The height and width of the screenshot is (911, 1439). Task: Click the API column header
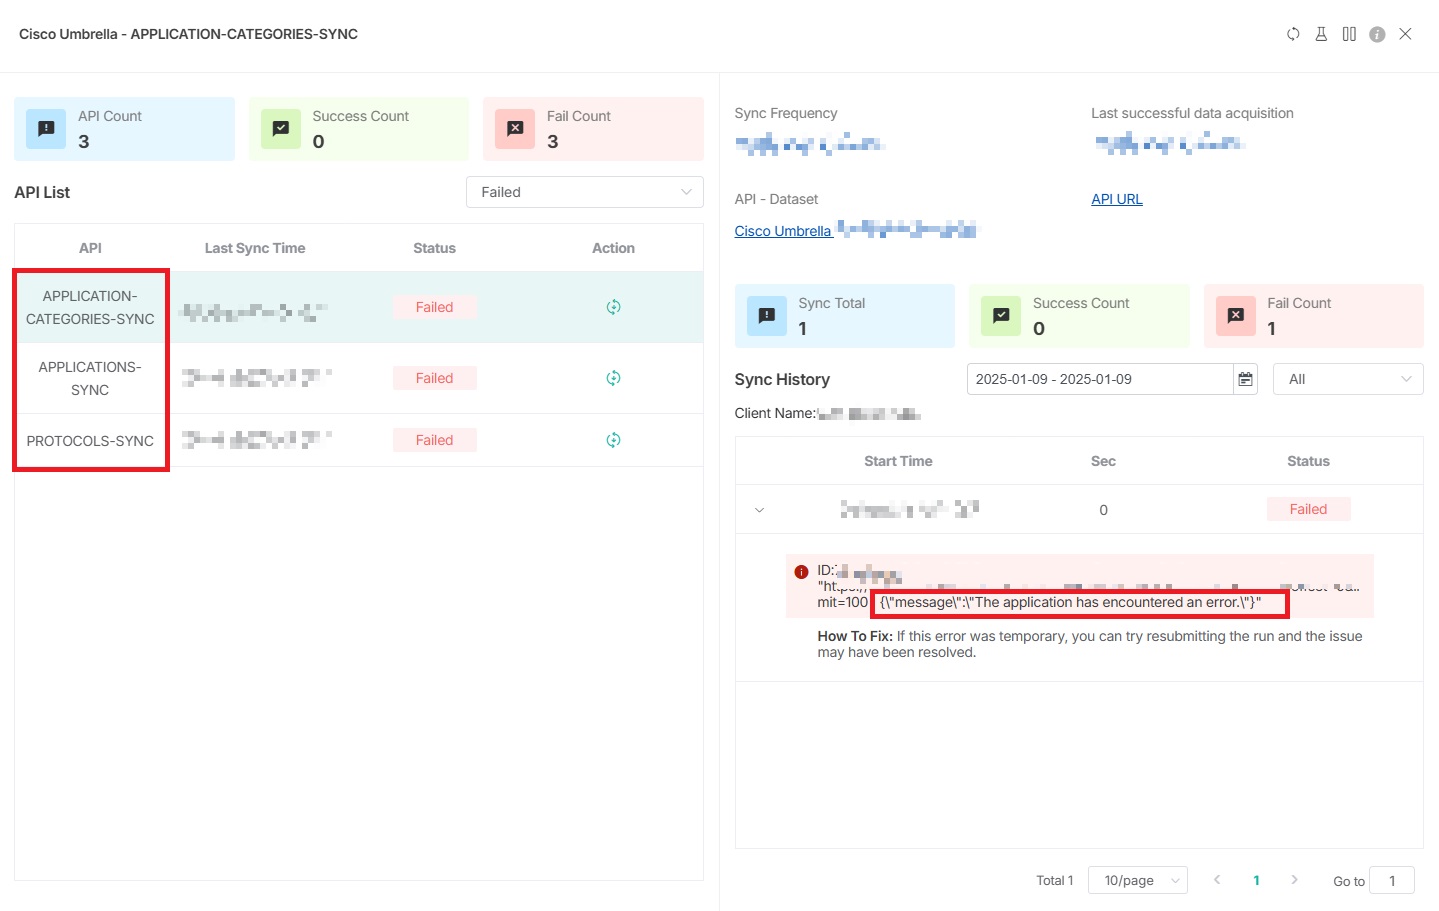click(x=90, y=248)
